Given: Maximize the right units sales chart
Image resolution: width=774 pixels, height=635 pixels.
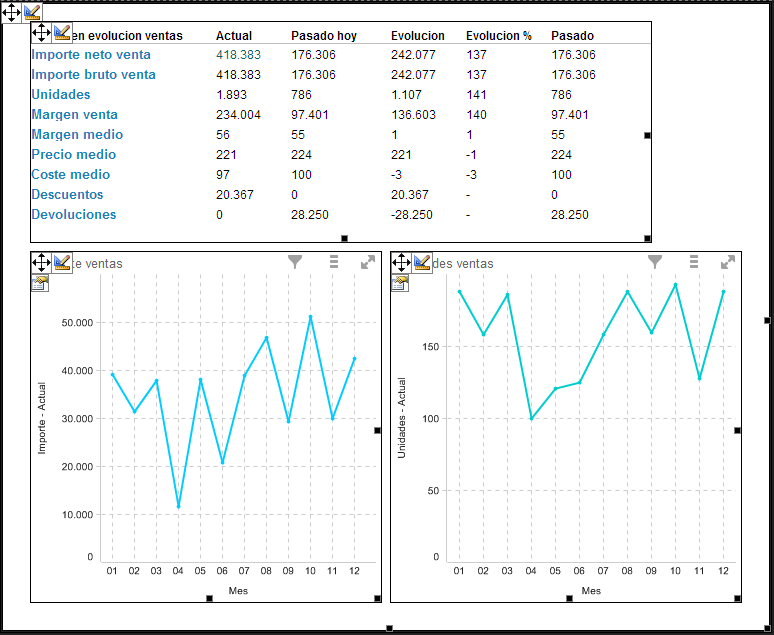Looking at the screenshot, I should 728,262.
